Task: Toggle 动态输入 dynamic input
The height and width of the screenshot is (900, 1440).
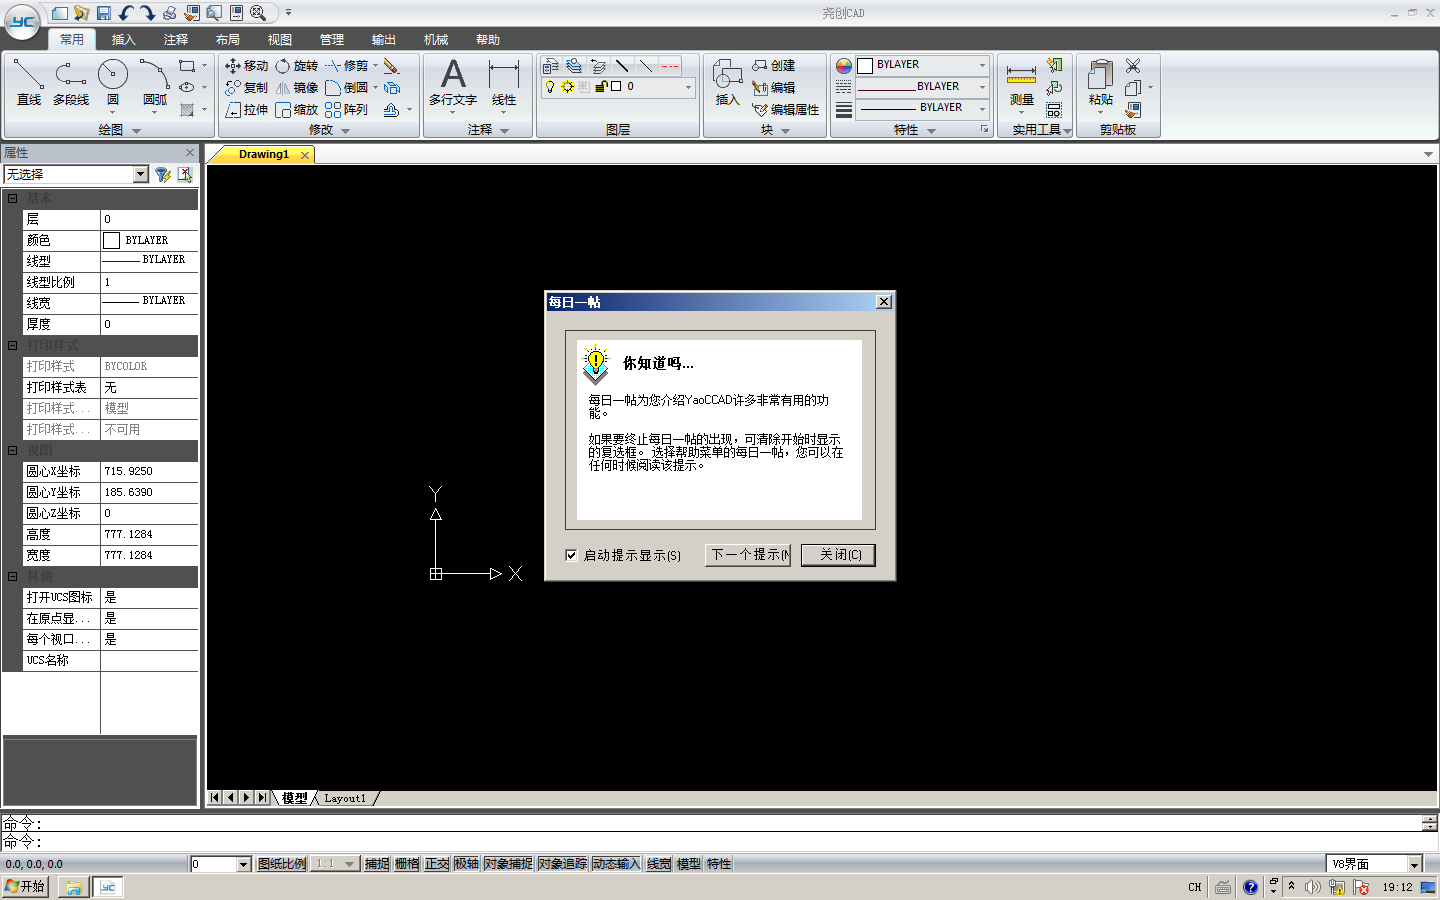Action: point(616,864)
